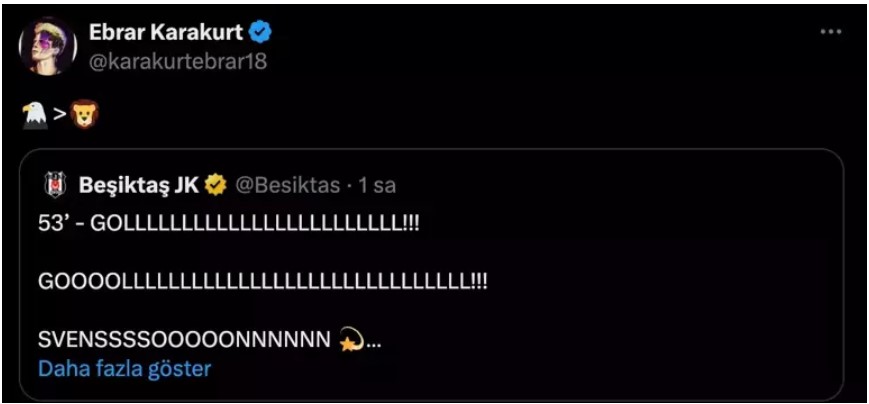Click the trailing ellipsis after the dizzy emoji
This screenshot has width=869, height=404.
(373, 343)
